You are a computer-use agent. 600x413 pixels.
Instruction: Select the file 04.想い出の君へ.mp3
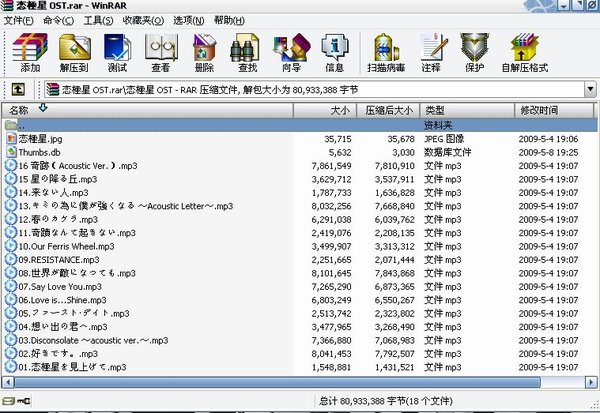click(x=63, y=326)
